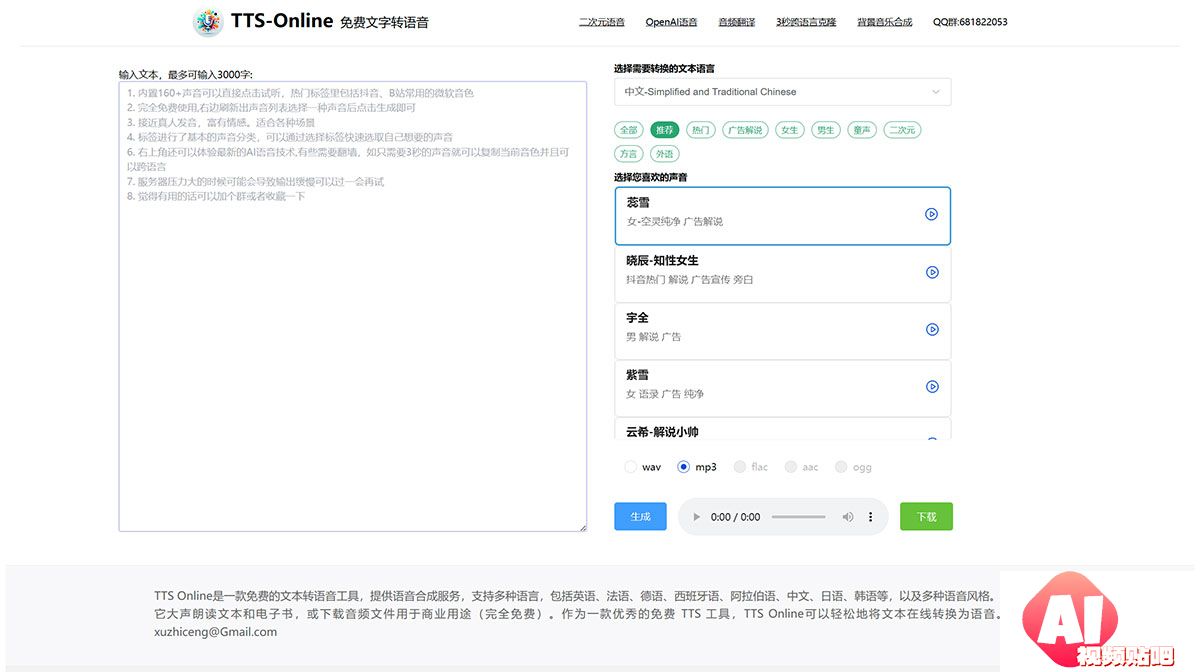Filter voices by 外语 tag
The image size is (1200, 672).
(664, 154)
